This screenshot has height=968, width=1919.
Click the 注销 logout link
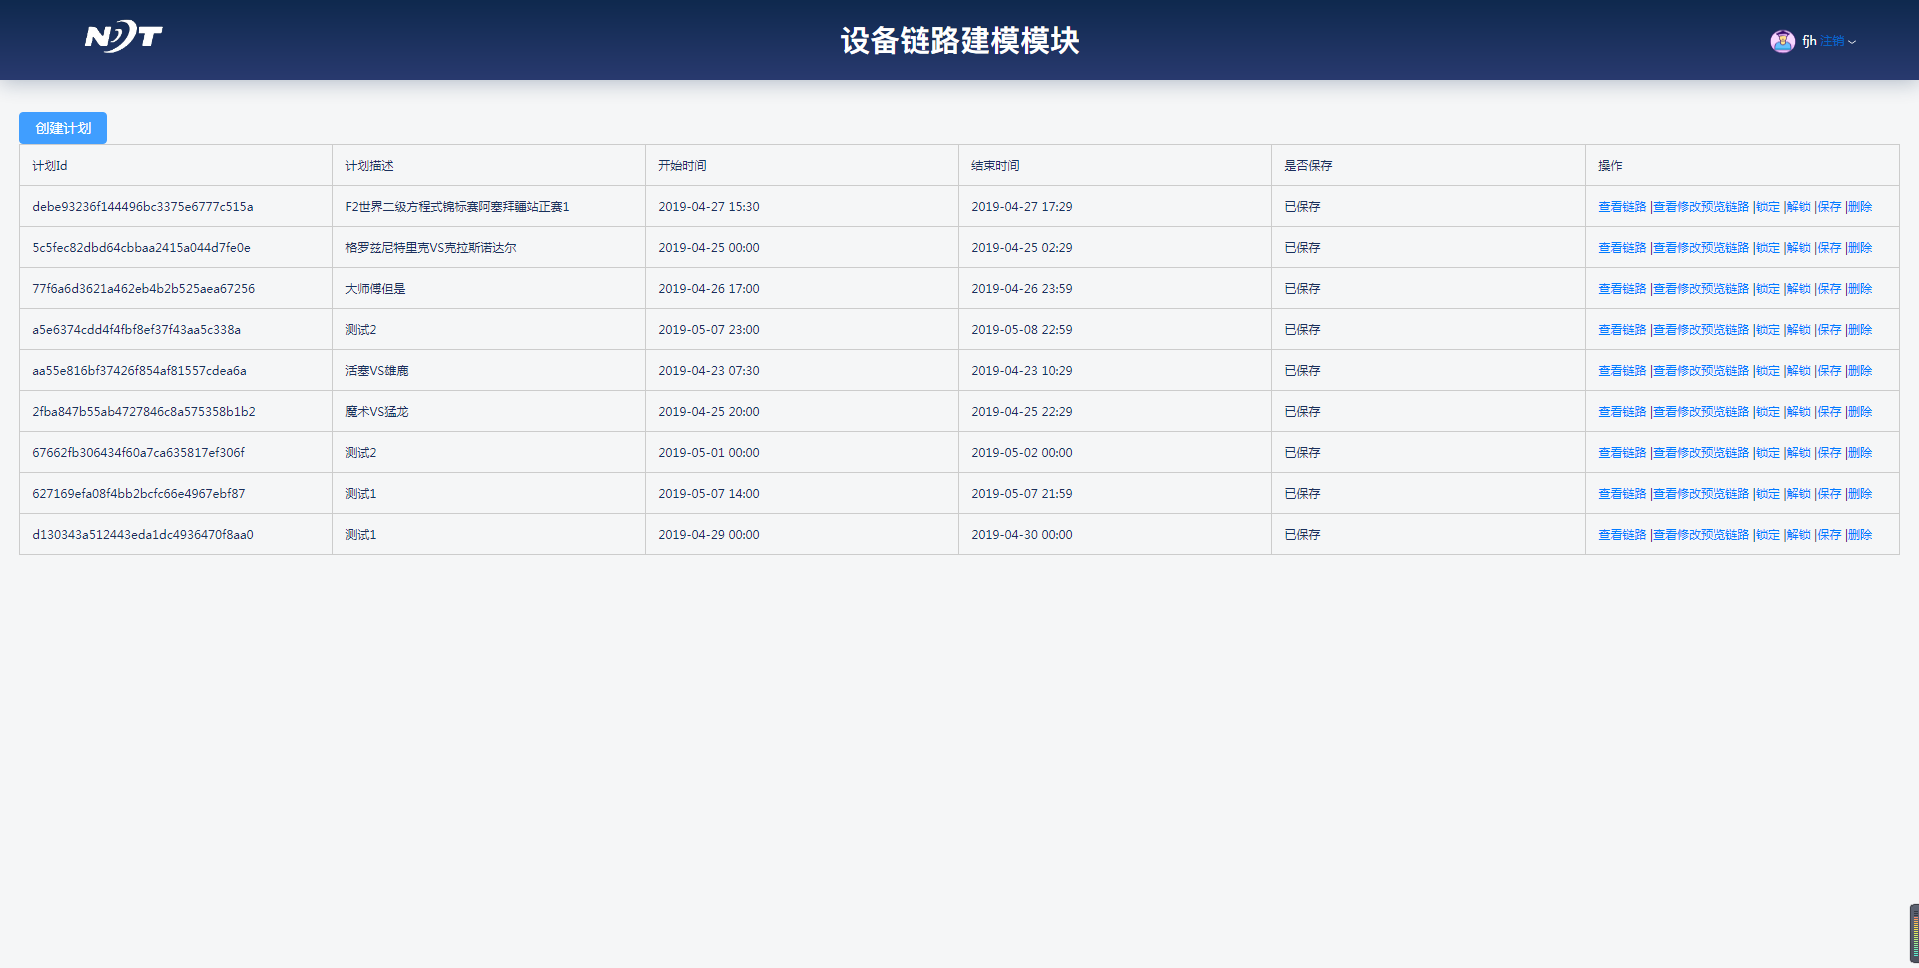1832,41
